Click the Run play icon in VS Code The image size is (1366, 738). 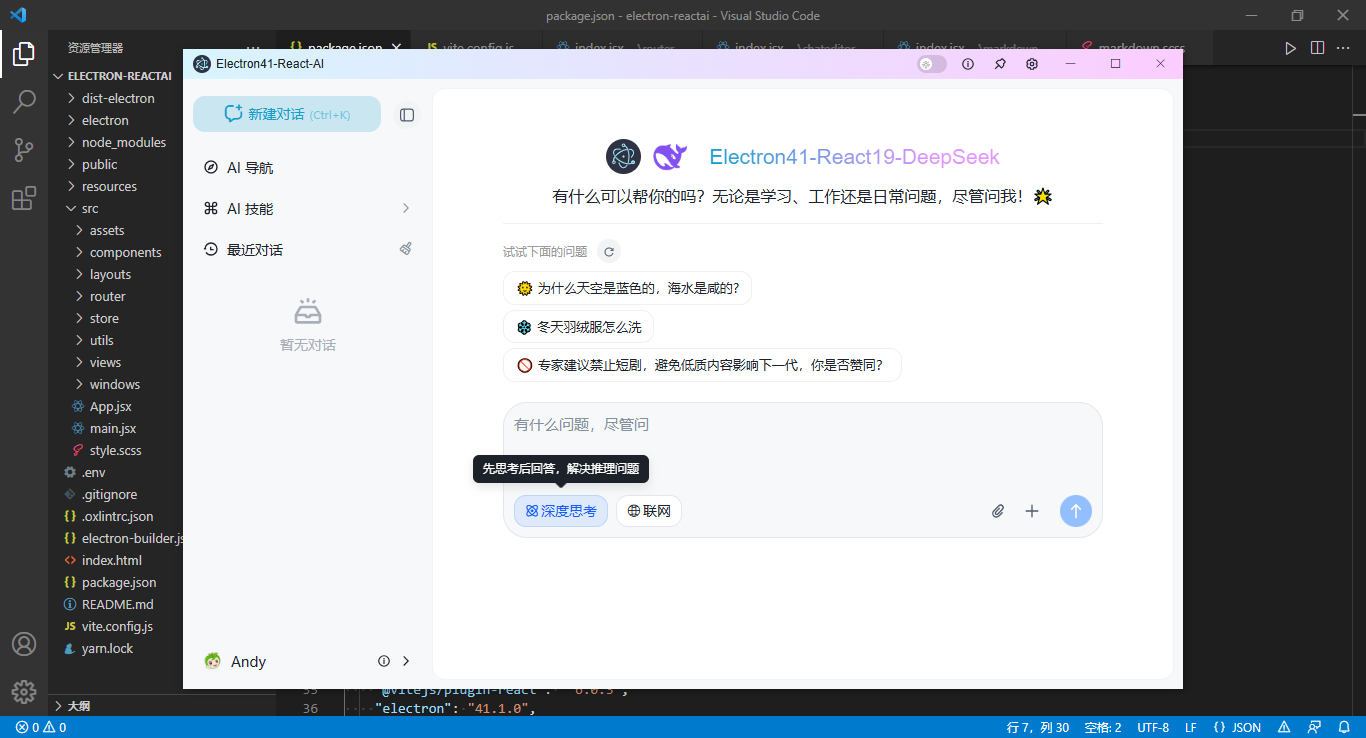1290,48
